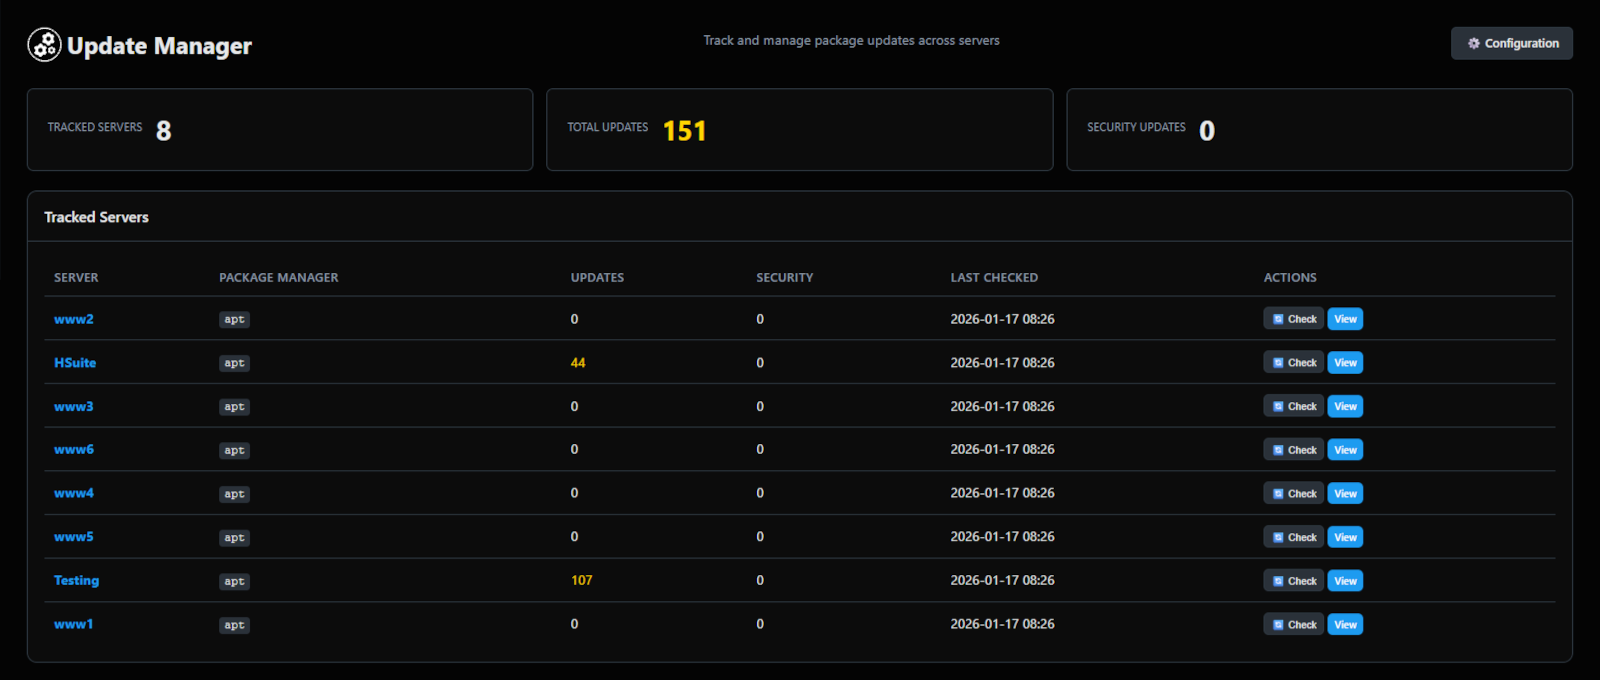Viewport: 1600px width, 680px height.
Task: Click the Security Updates count card
Action: click(1318, 130)
